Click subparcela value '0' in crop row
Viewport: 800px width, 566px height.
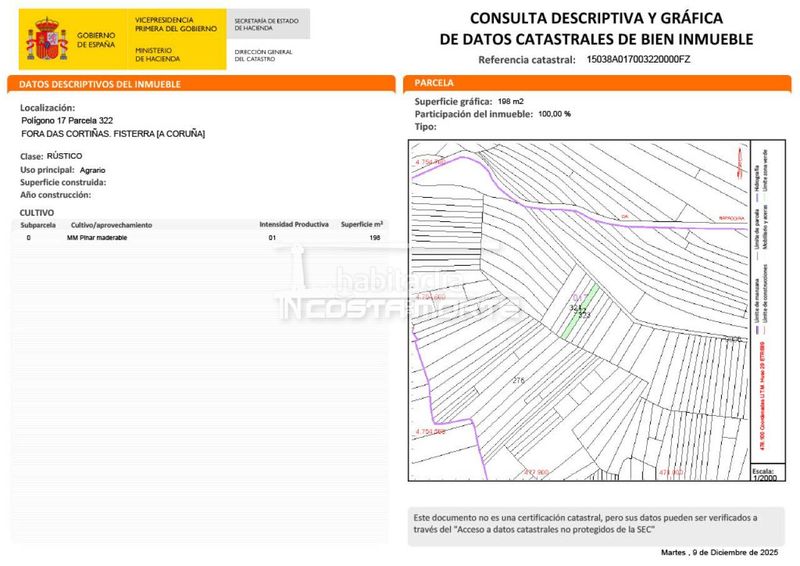pyautogui.click(x=29, y=238)
